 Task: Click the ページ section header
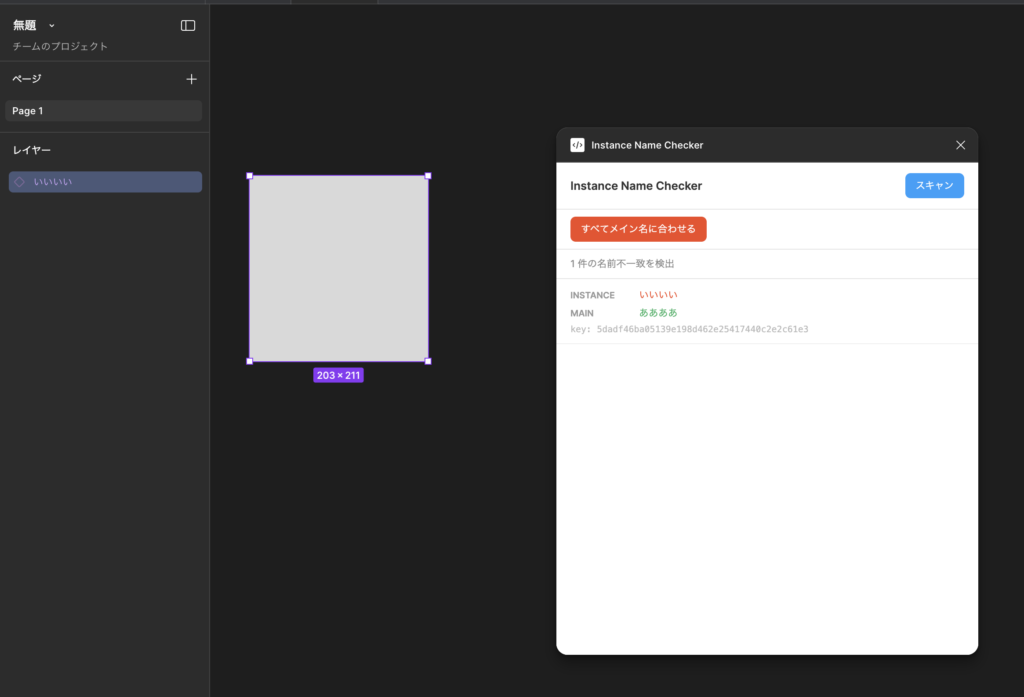coord(27,79)
